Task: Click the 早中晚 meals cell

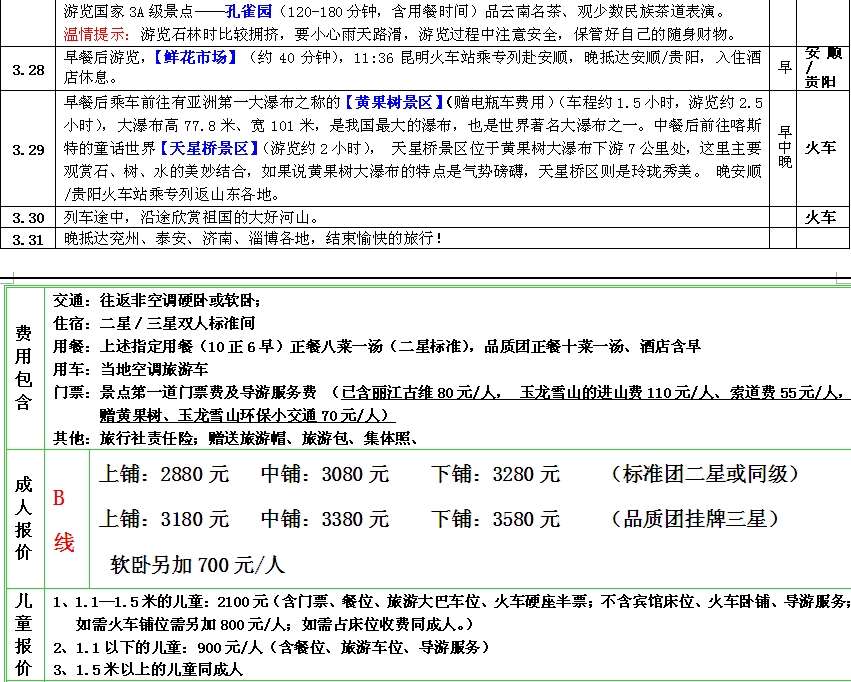Action: click(784, 148)
